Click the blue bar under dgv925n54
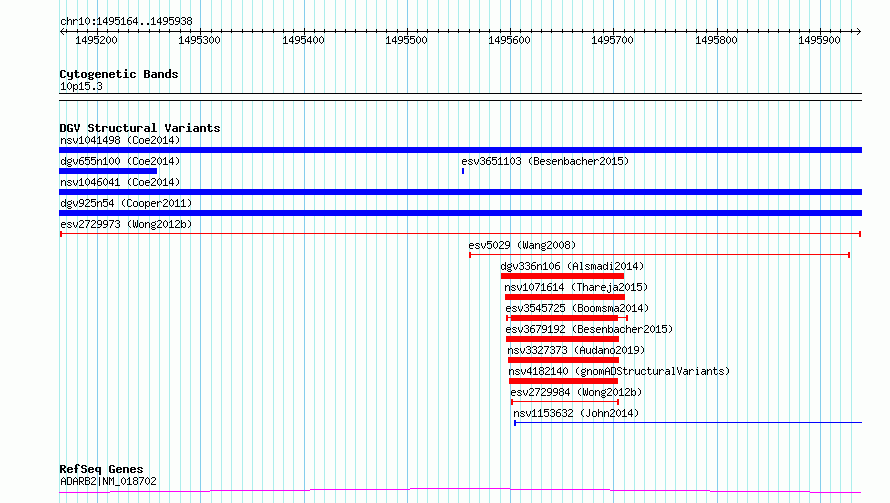This screenshot has width=890, height=503. click(460, 213)
